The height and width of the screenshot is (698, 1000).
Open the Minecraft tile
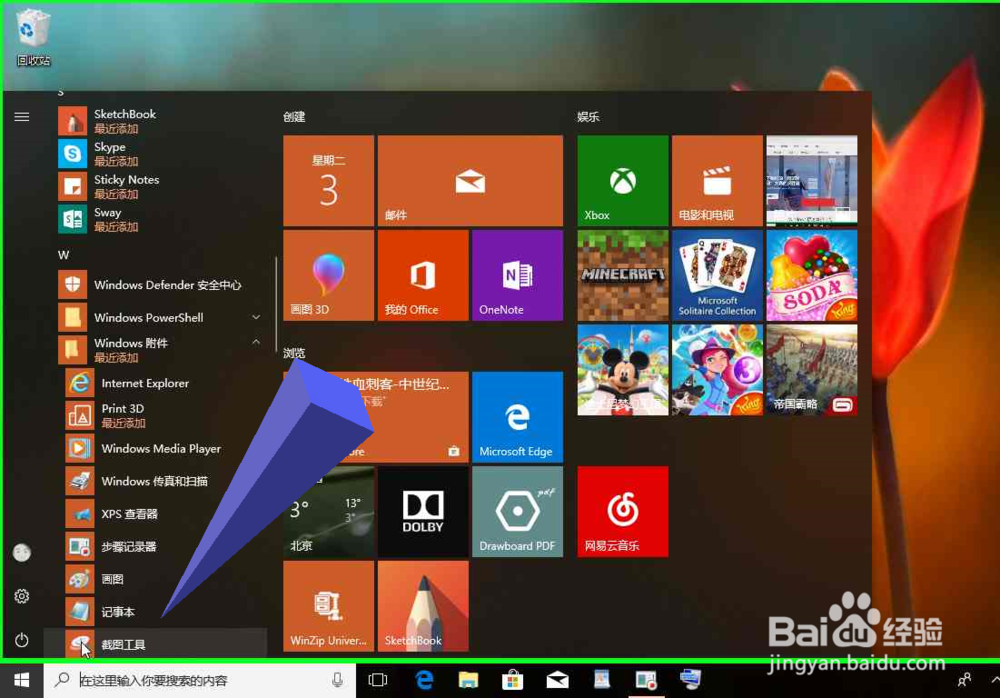click(x=622, y=275)
